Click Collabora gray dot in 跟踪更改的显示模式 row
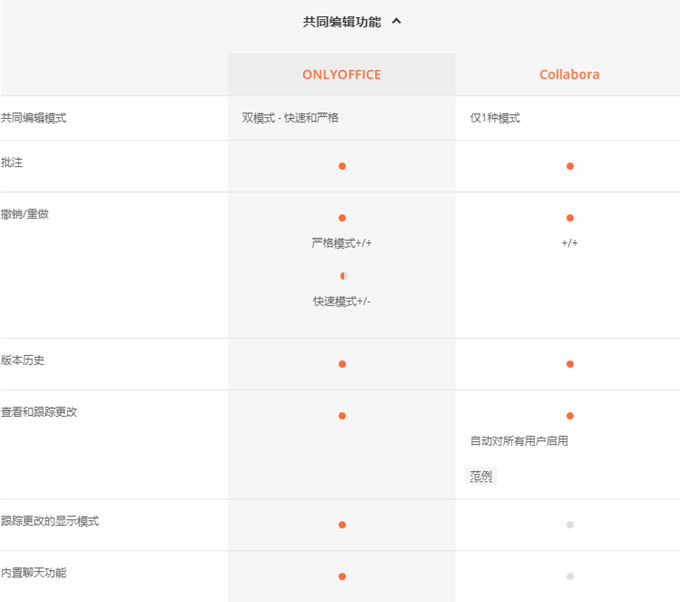 570,524
